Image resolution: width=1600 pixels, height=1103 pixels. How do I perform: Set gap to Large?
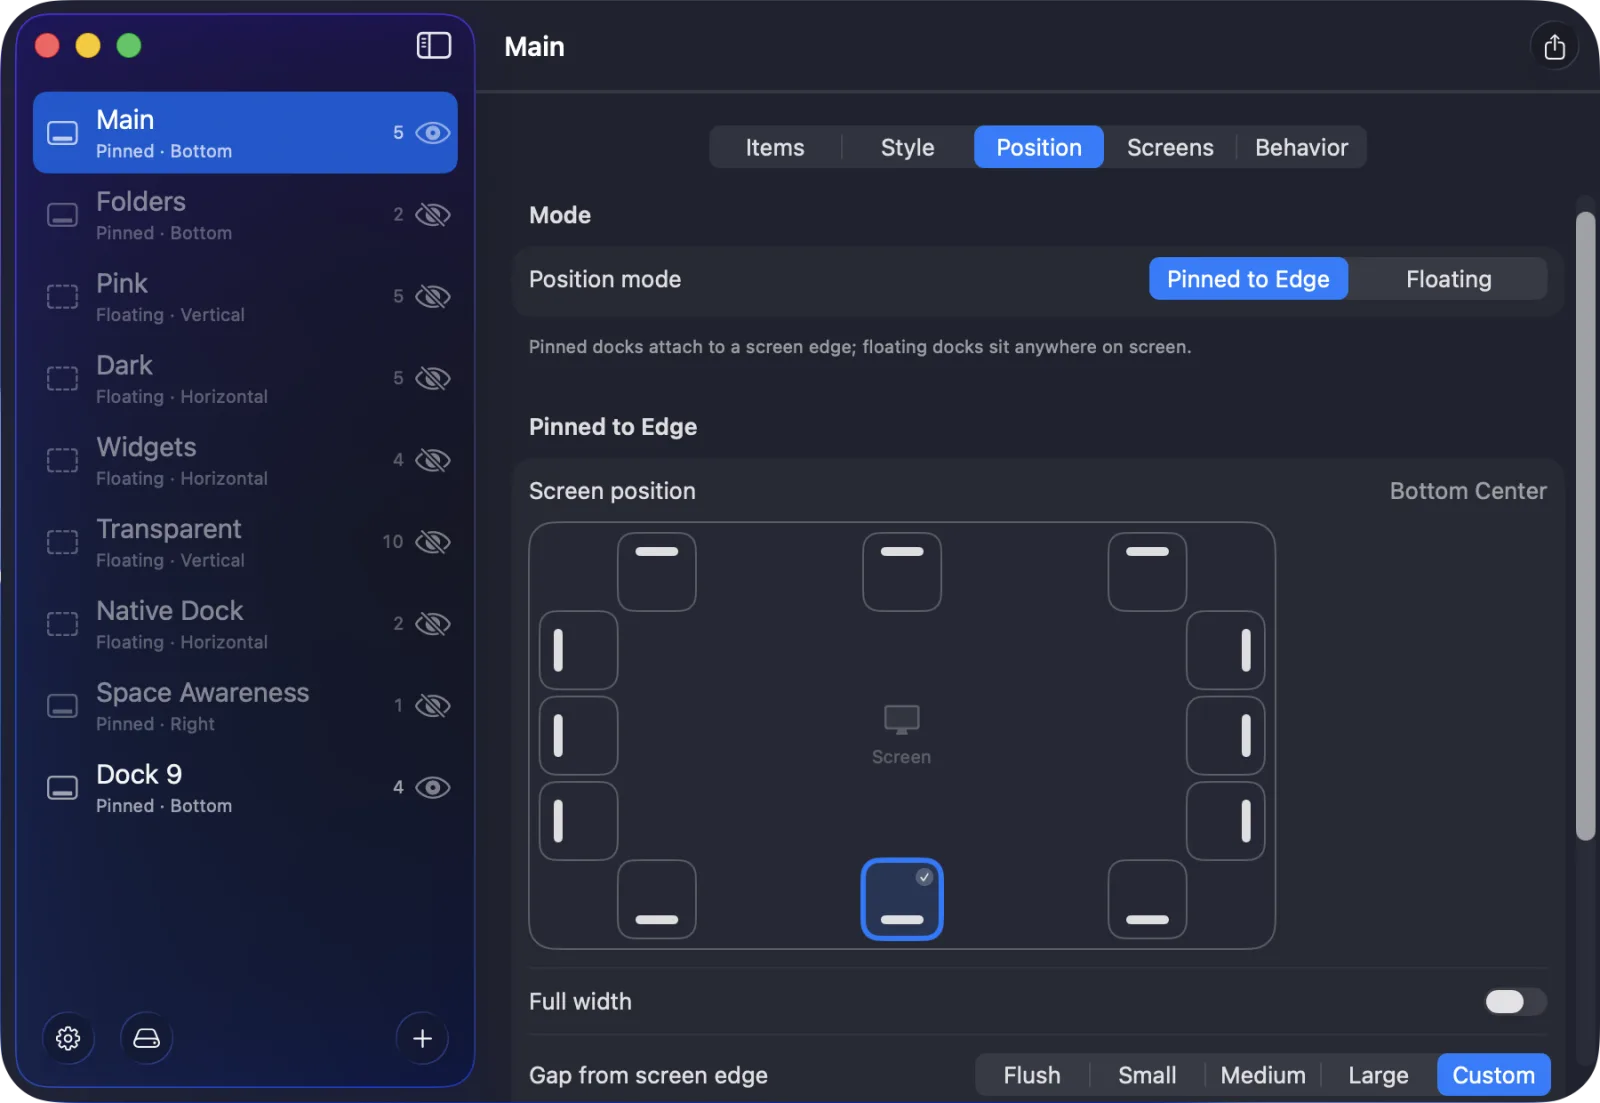[1378, 1075]
